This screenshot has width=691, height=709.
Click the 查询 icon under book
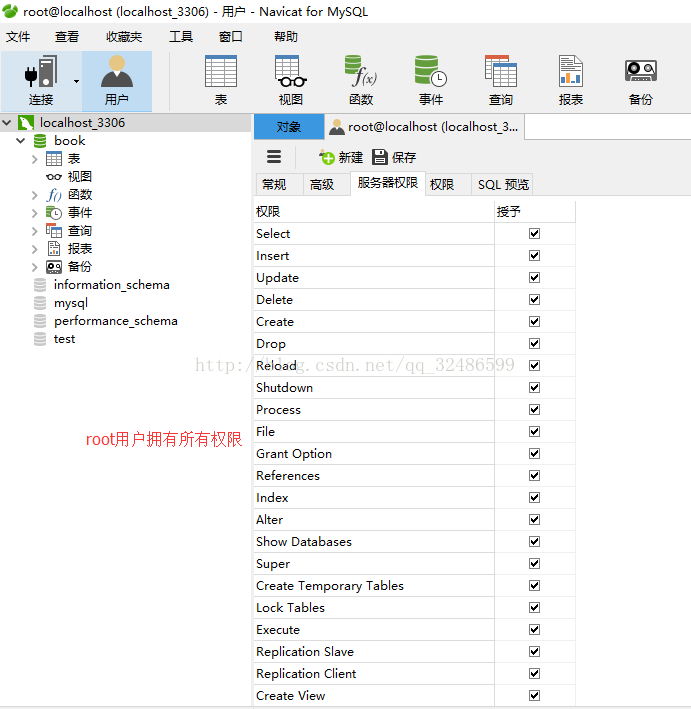click(x=54, y=231)
